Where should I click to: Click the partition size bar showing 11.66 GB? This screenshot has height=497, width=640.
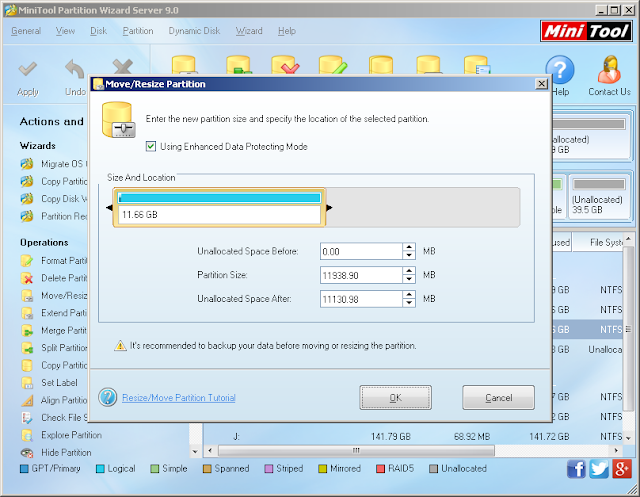(x=220, y=208)
